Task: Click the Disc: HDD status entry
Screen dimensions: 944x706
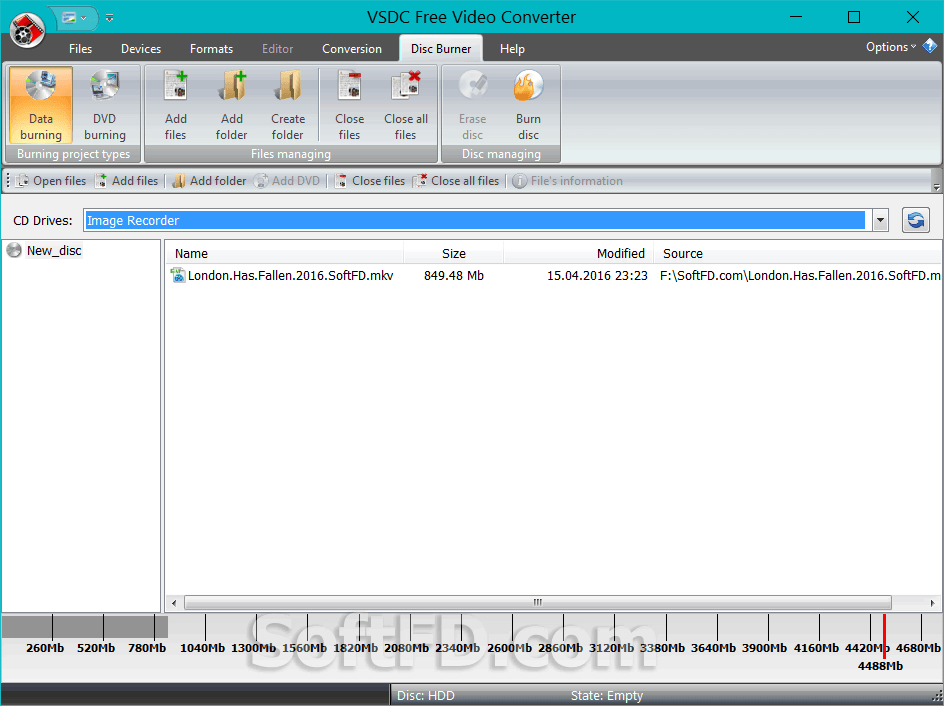Action: tap(426, 696)
